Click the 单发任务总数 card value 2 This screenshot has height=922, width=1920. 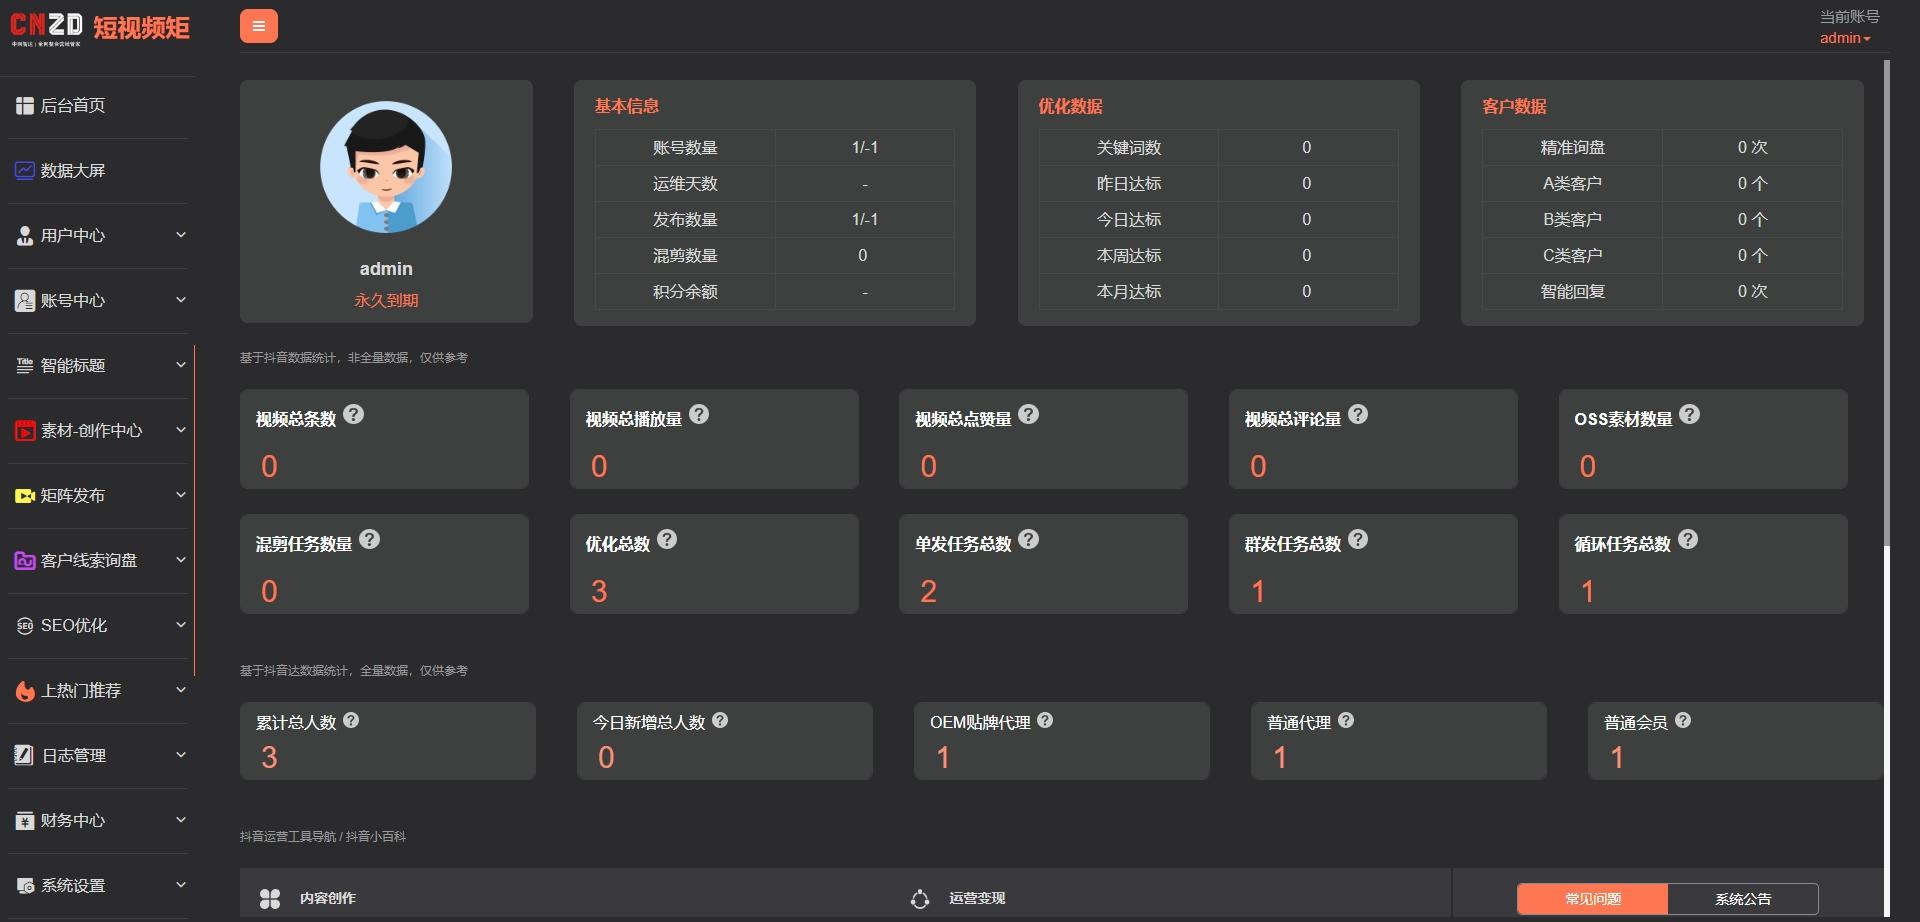pos(928,592)
